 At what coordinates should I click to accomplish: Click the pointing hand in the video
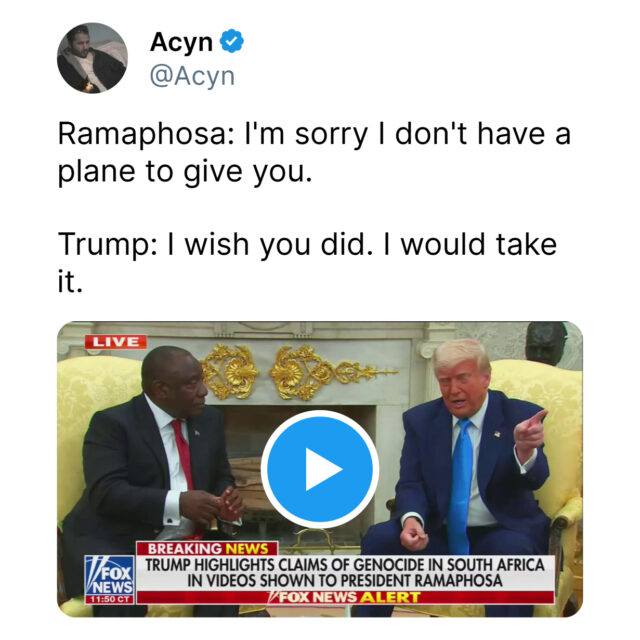[530, 435]
